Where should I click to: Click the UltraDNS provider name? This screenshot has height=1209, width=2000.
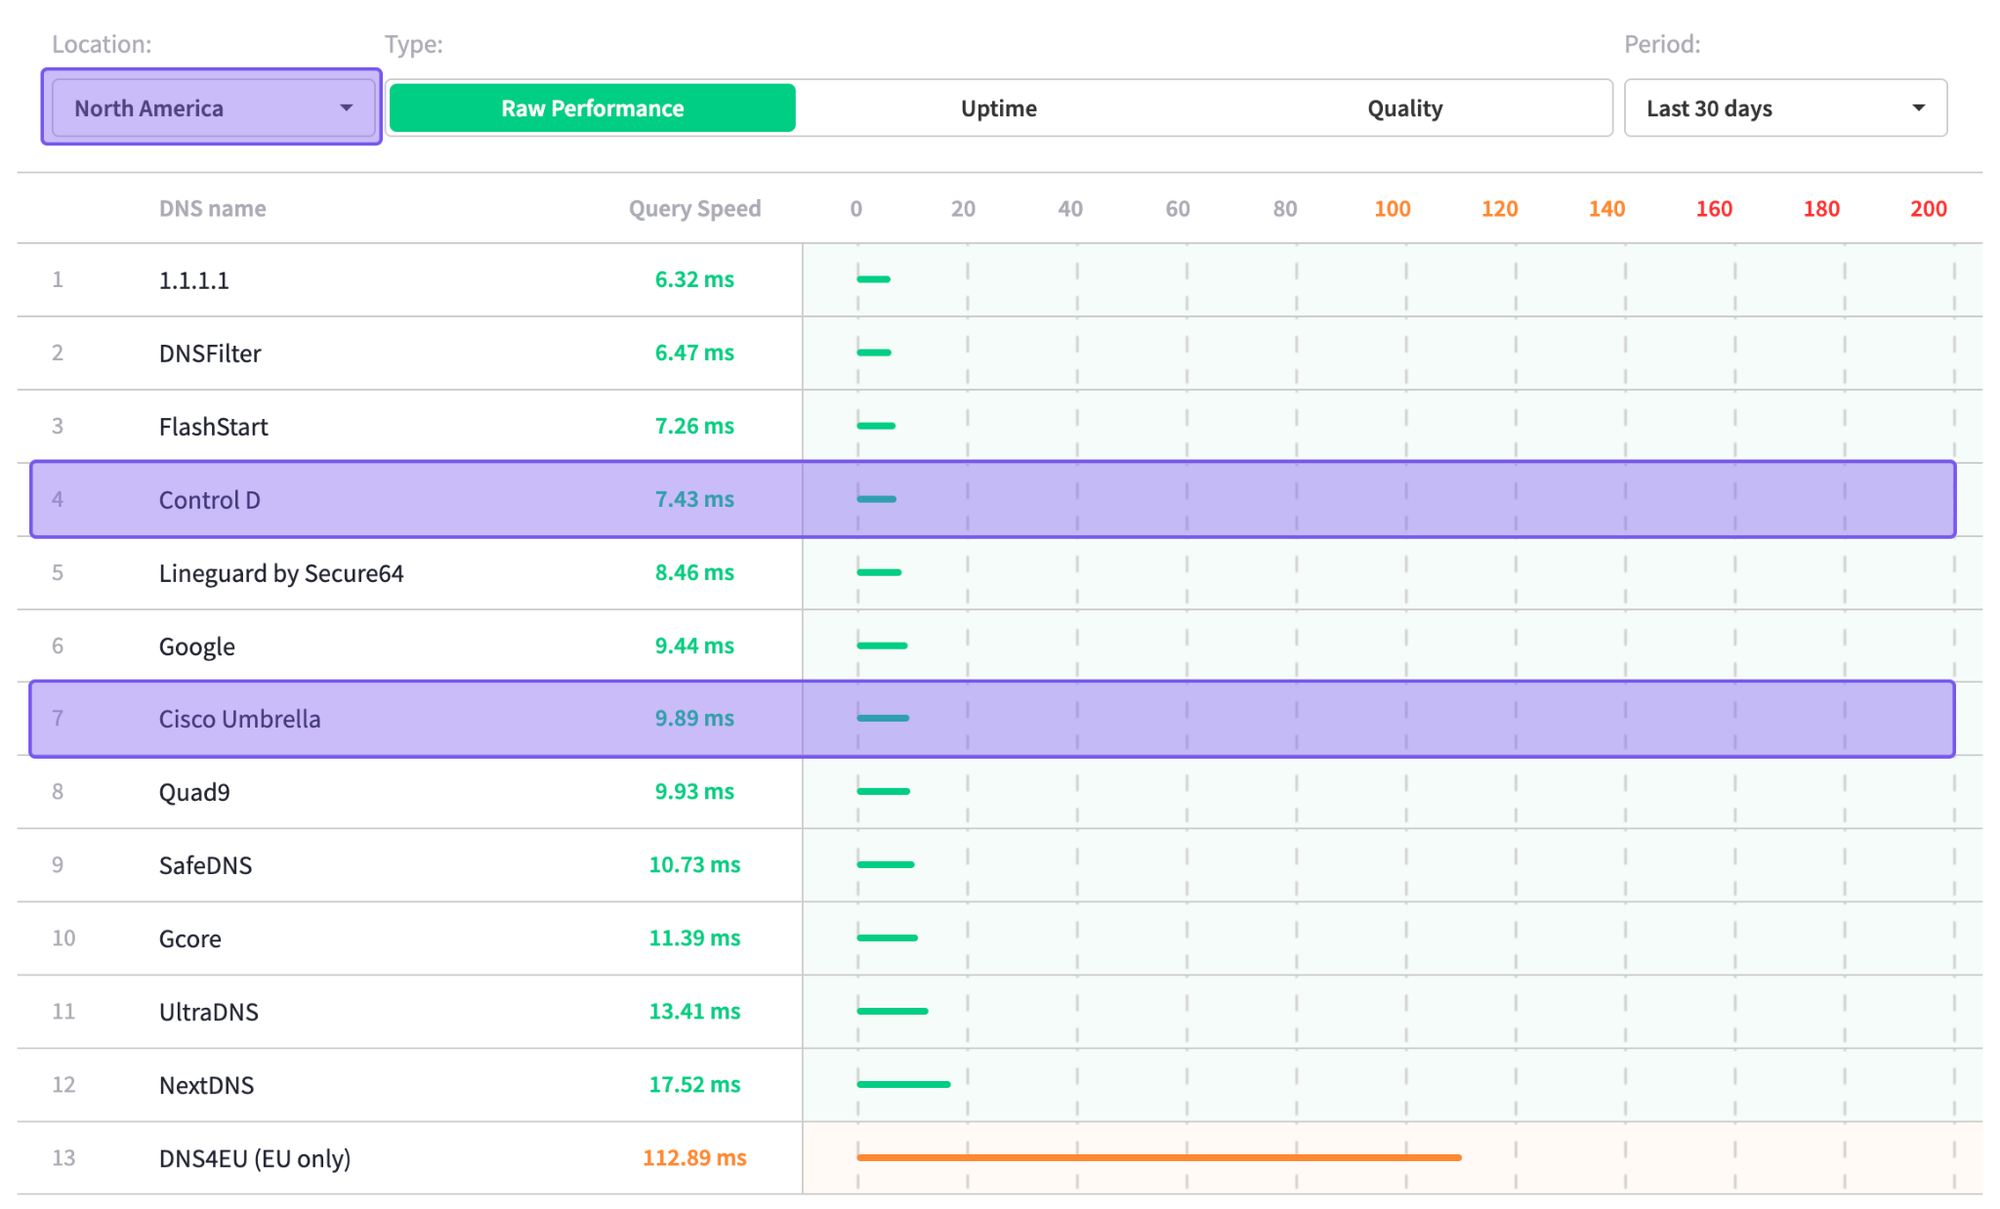tap(208, 1012)
